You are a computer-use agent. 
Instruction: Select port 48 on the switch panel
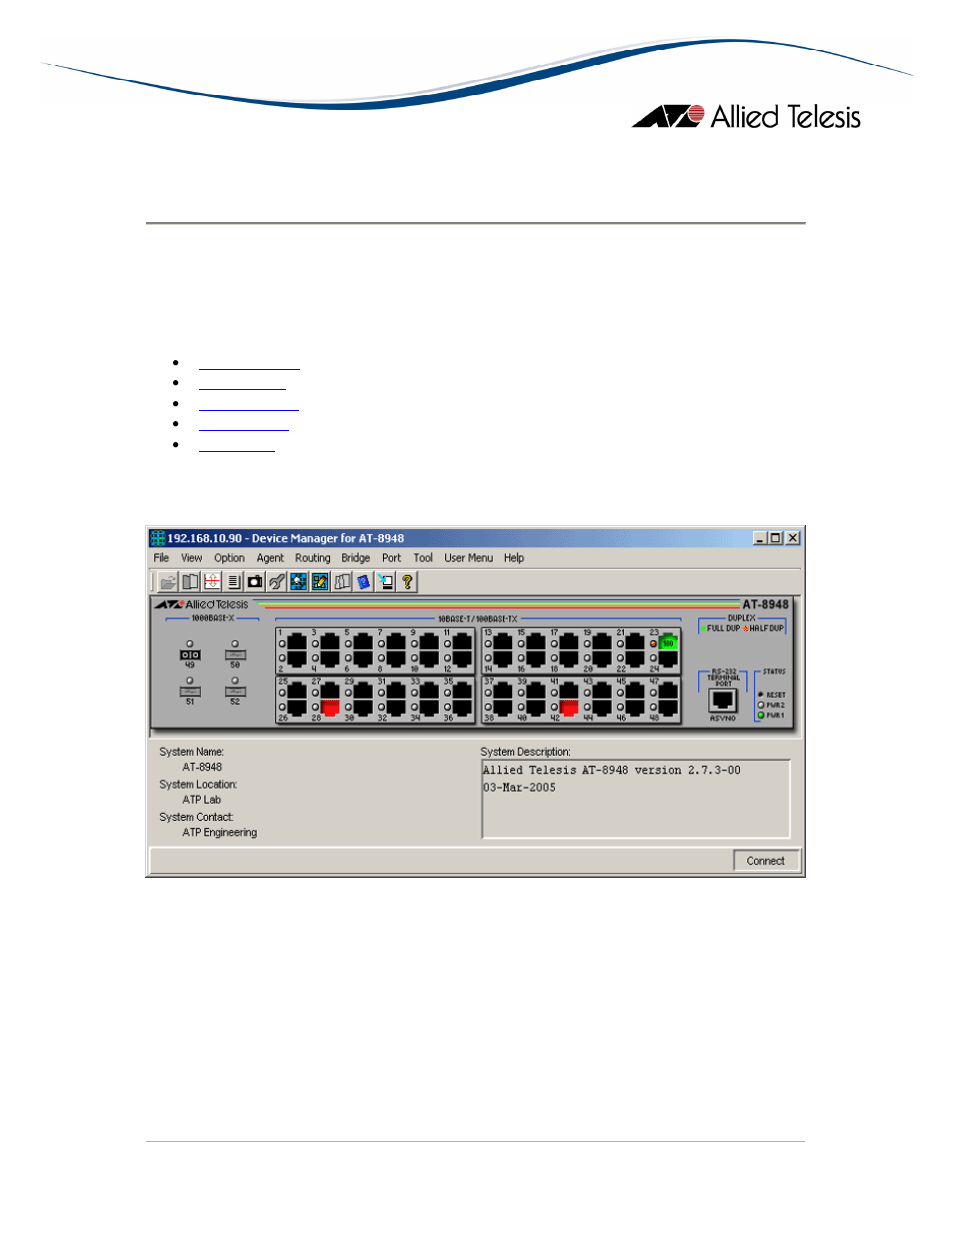(668, 707)
